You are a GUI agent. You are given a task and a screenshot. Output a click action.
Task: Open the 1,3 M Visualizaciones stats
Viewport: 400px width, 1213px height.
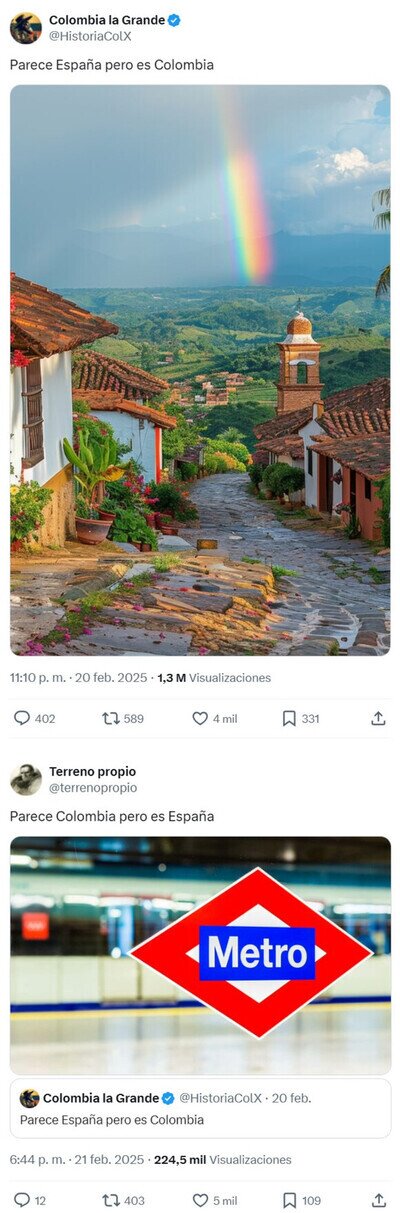pos(214,677)
